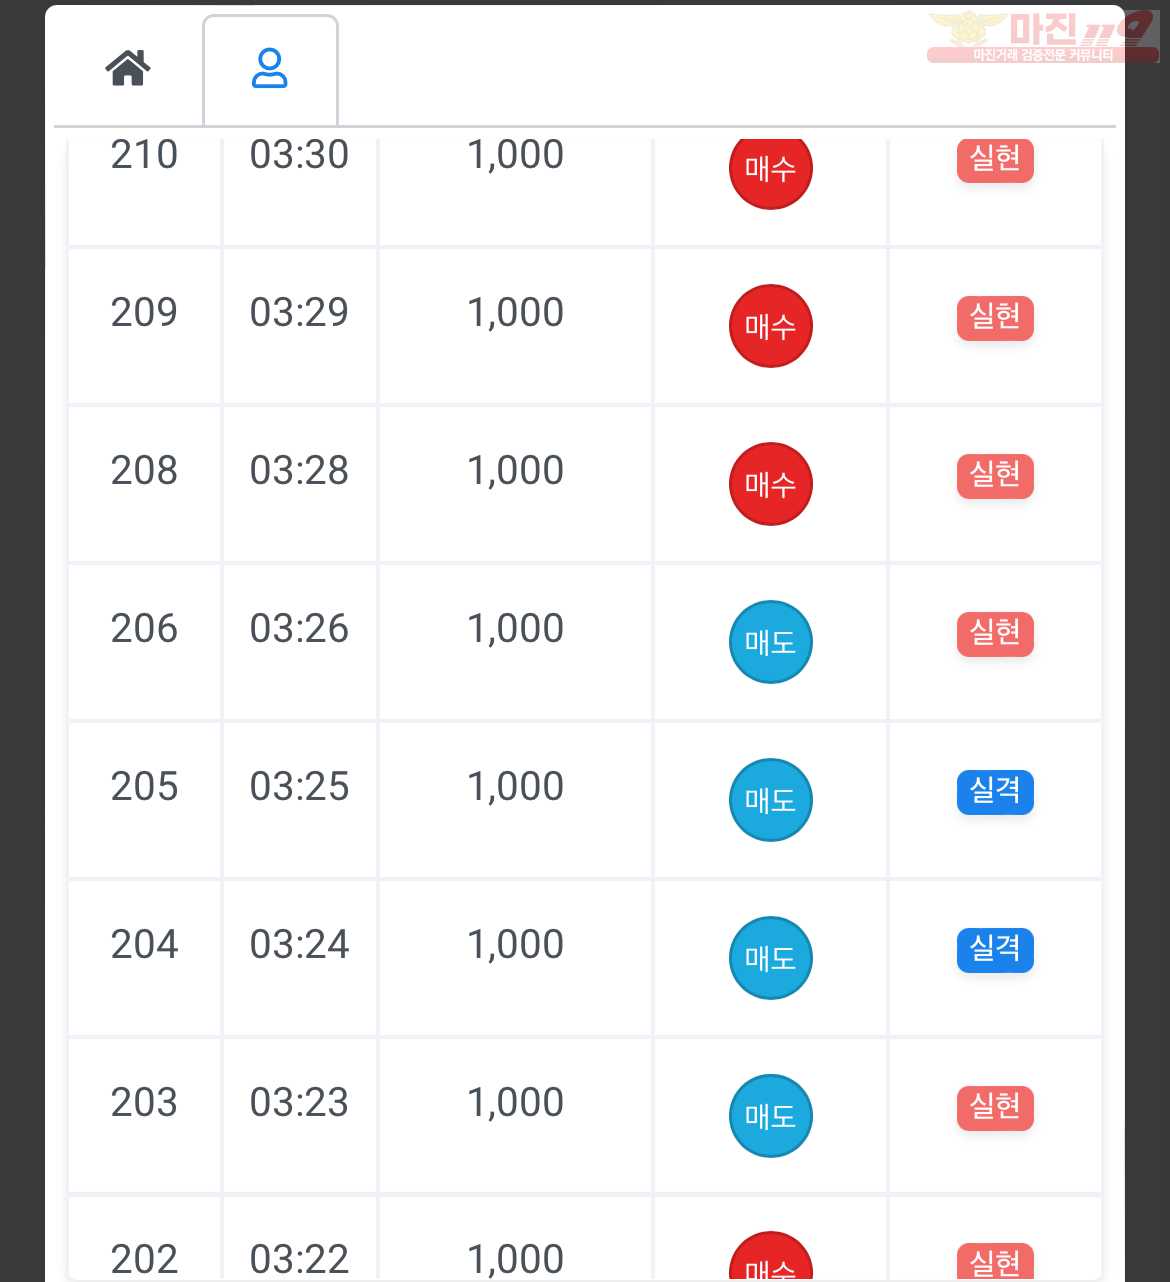The height and width of the screenshot is (1282, 1170).
Task: Click the blue 매도 circle for round 203
Action: click(770, 1116)
